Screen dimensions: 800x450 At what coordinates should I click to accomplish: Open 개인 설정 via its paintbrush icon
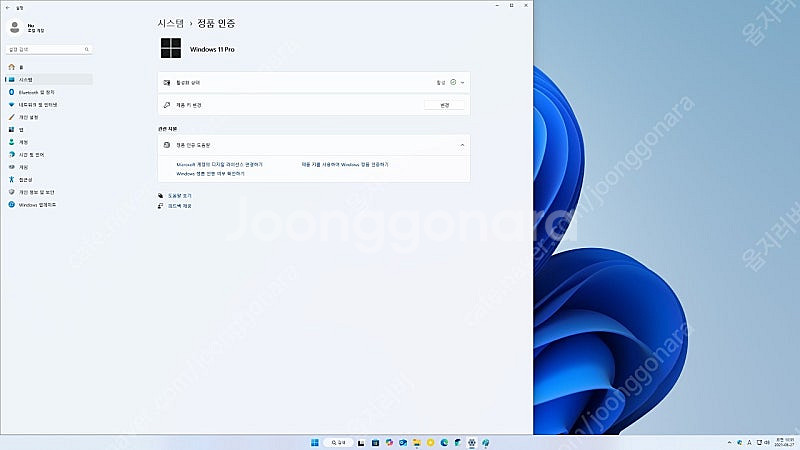(x=12, y=117)
